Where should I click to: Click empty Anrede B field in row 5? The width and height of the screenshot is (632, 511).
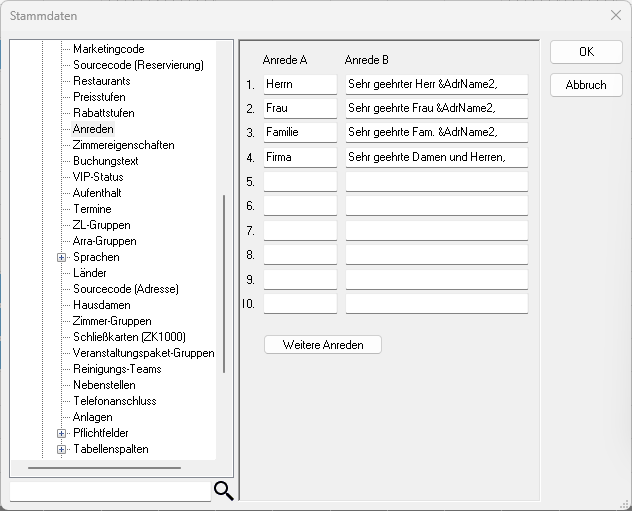click(x=437, y=182)
